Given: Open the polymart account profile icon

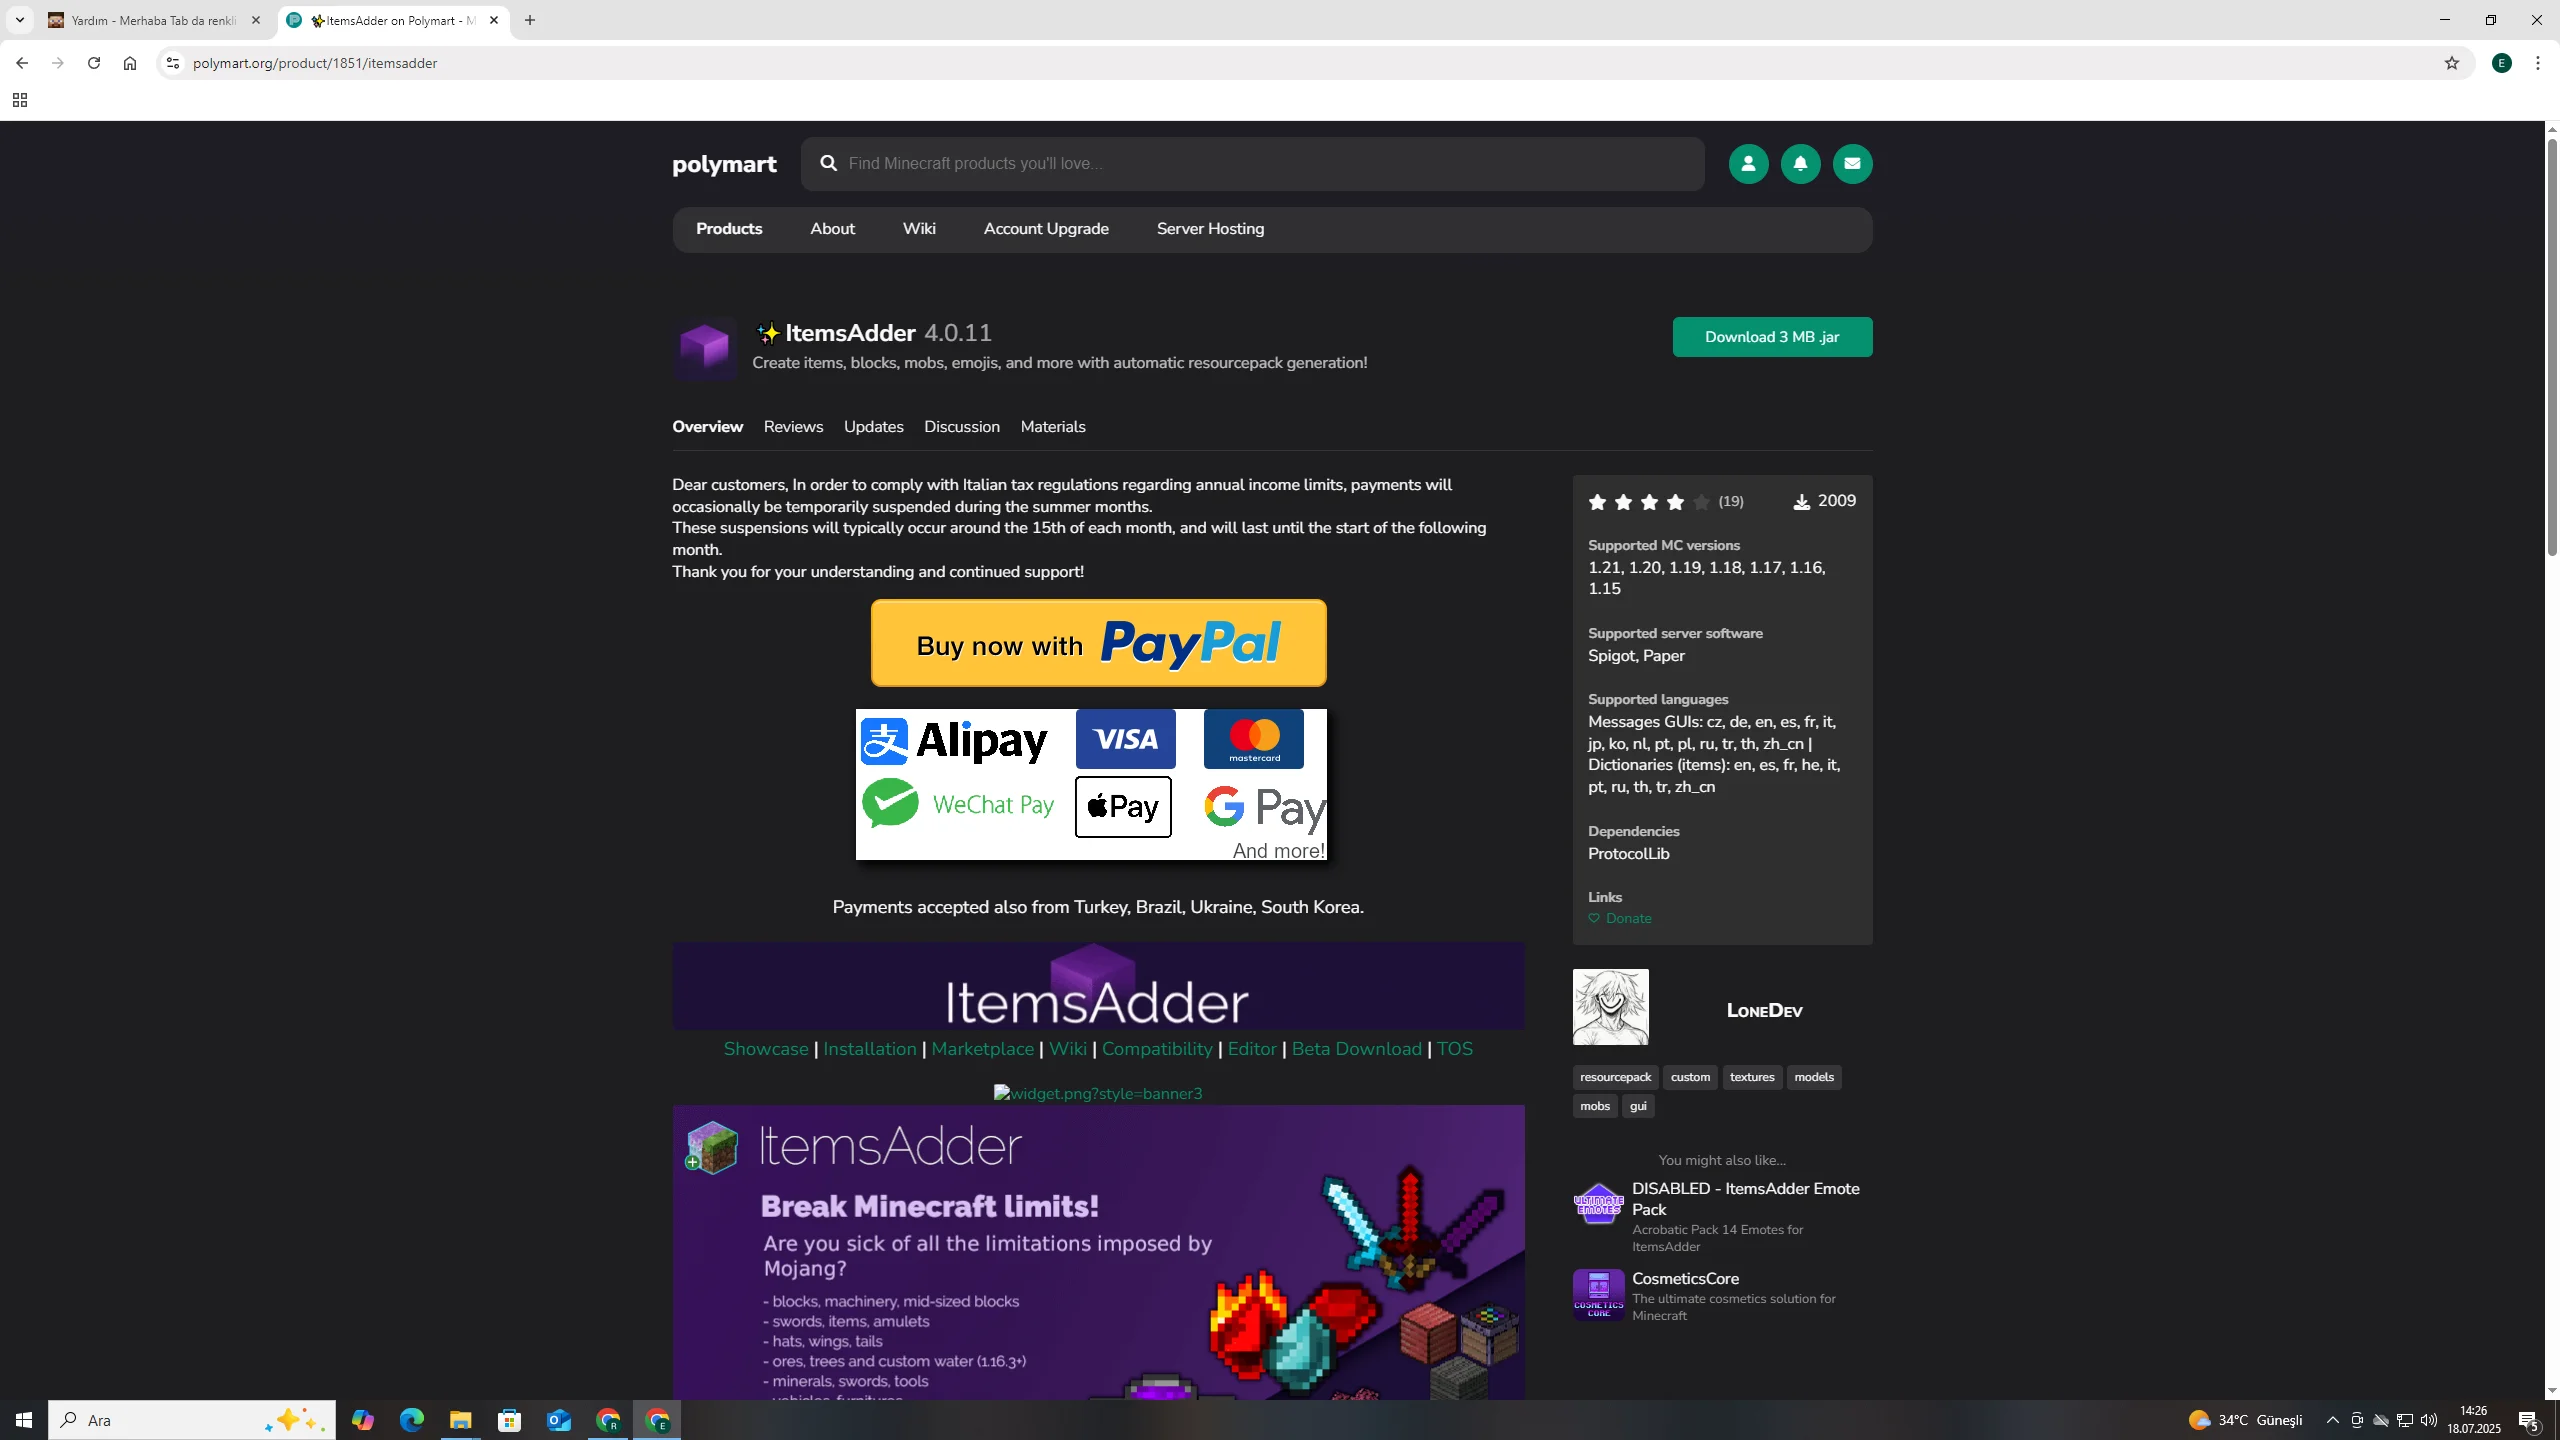Looking at the screenshot, I should point(1748,164).
